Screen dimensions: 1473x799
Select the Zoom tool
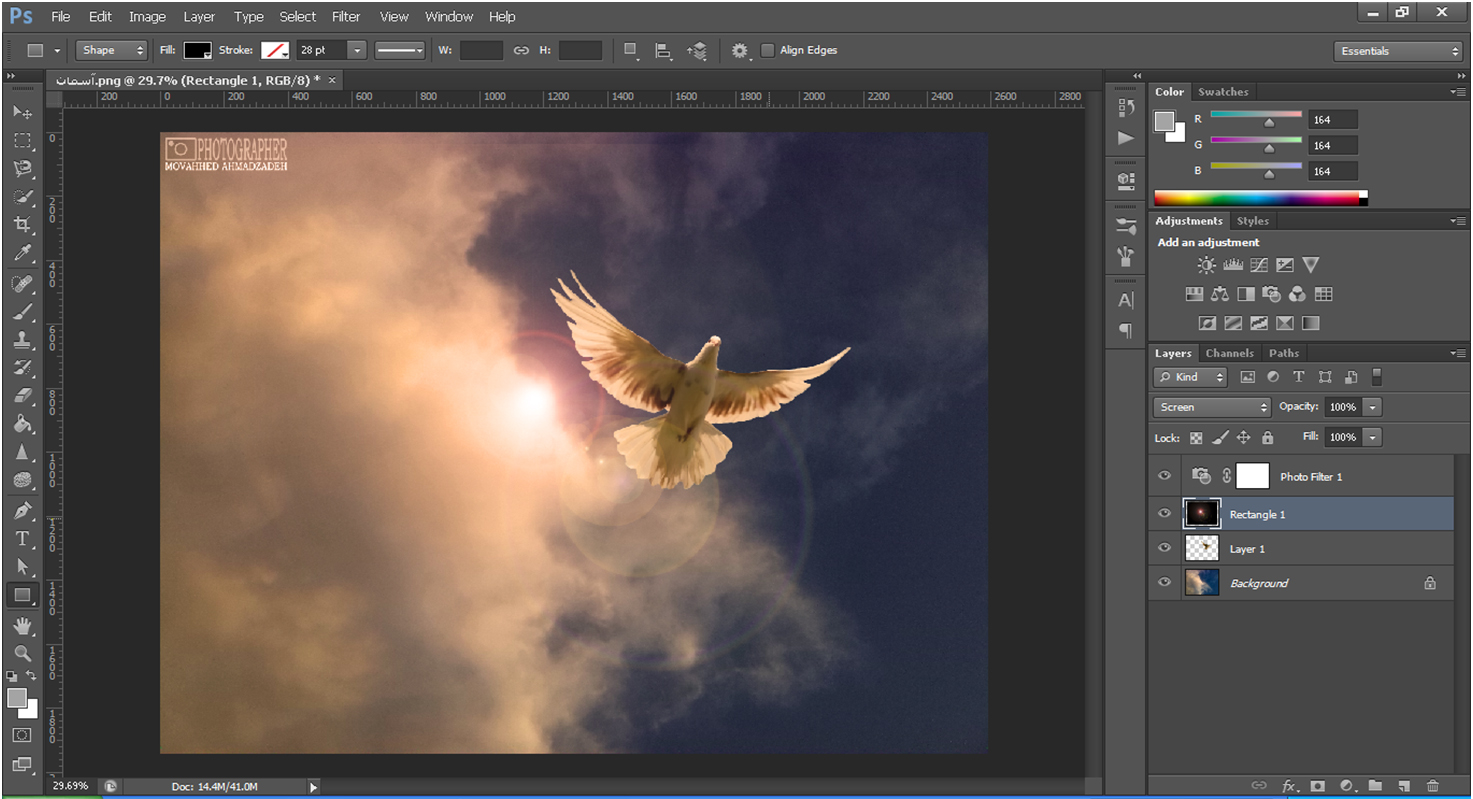22,653
